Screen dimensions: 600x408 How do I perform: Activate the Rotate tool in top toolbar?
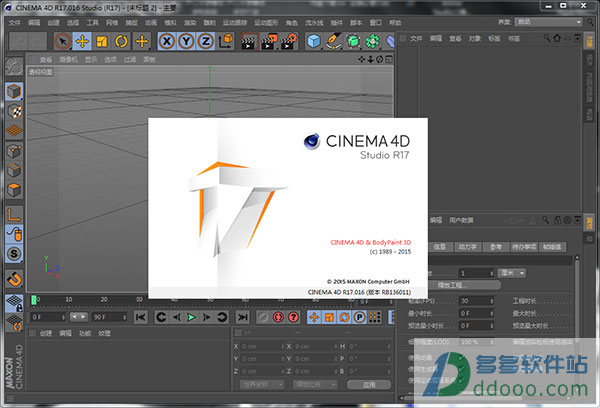click(121, 41)
